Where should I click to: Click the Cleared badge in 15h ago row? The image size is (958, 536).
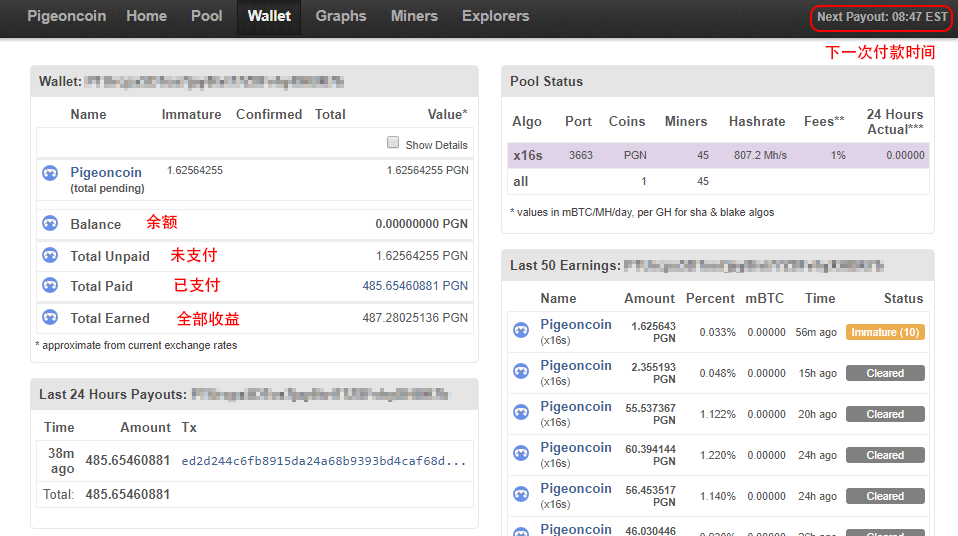(x=885, y=373)
